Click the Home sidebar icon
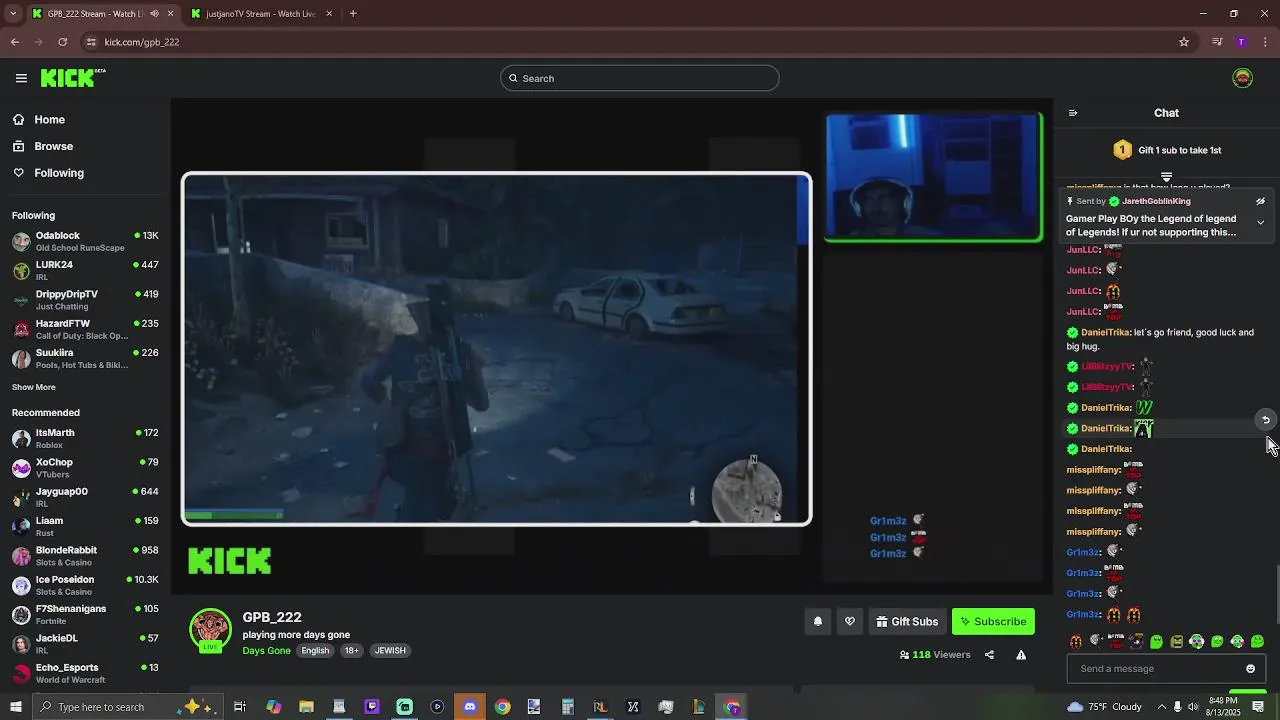The width and height of the screenshot is (1280, 720). pyautogui.click(x=19, y=119)
